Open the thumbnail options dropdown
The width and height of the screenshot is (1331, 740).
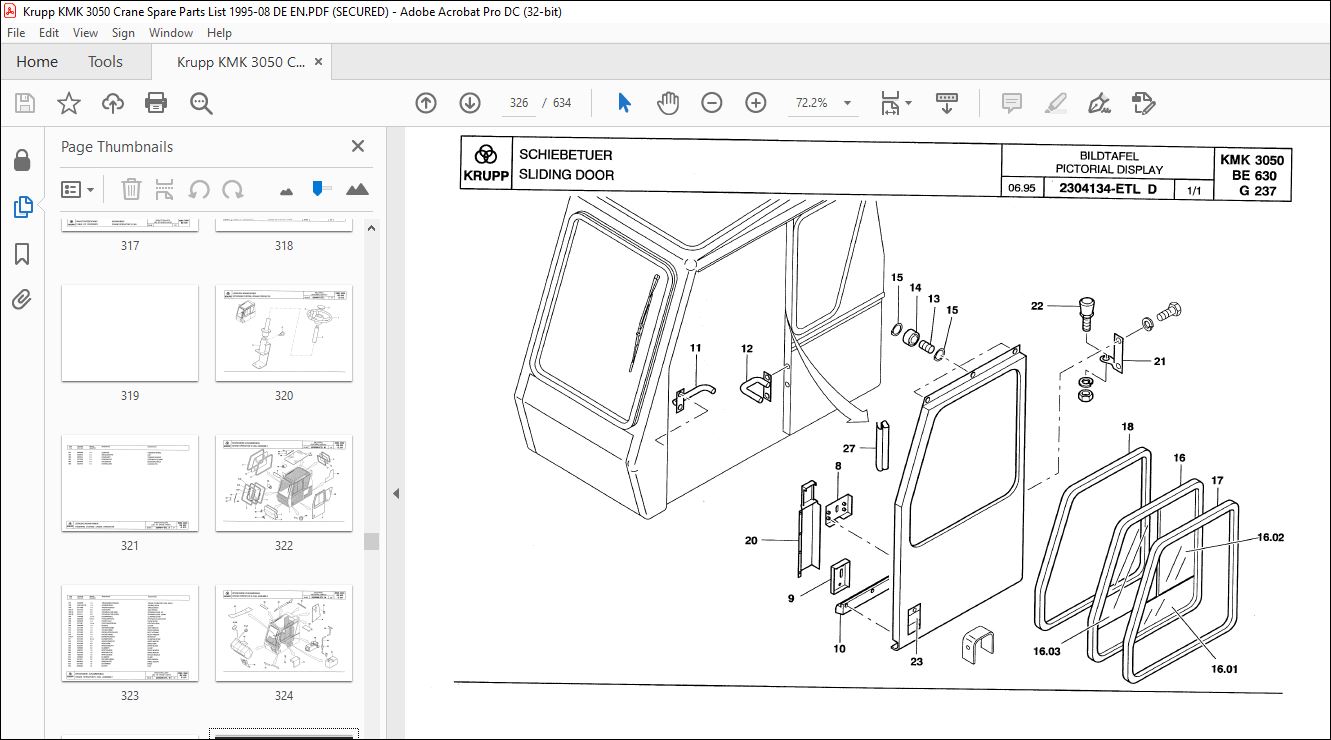[x=78, y=189]
